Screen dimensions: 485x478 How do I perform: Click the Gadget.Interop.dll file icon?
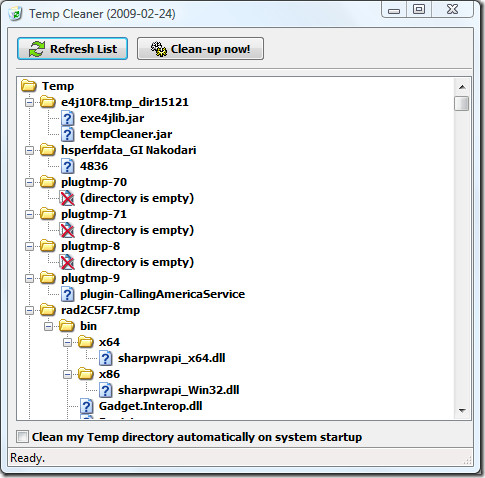point(86,406)
